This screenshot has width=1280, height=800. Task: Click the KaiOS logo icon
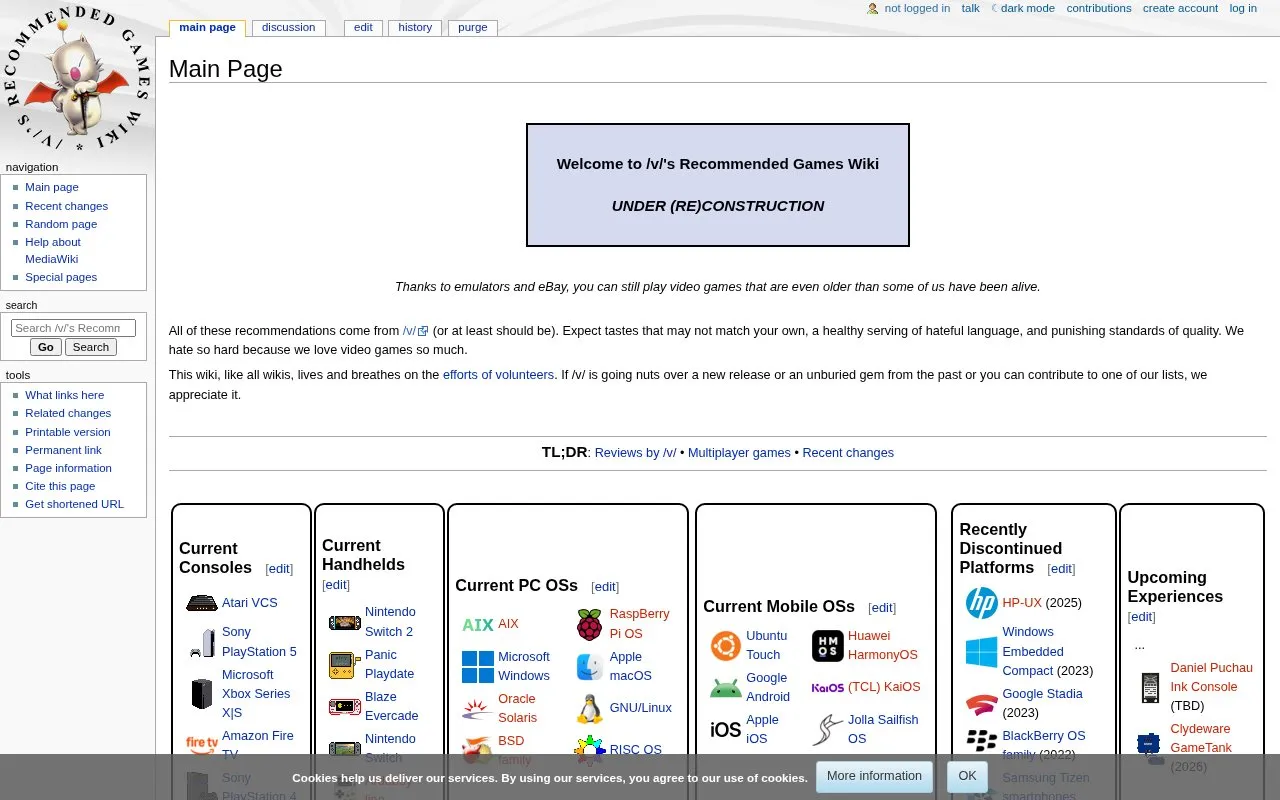click(x=828, y=688)
